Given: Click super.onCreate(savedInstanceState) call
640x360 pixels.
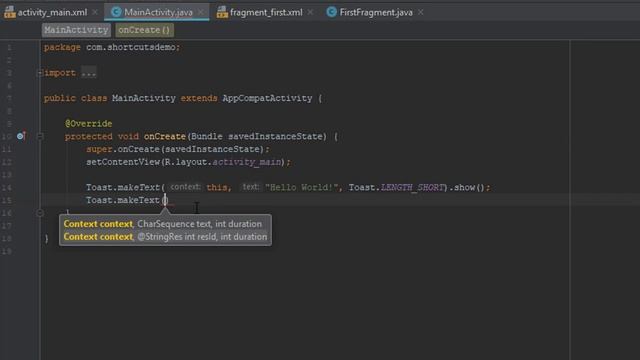Looking at the screenshot, I should (x=178, y=149).
